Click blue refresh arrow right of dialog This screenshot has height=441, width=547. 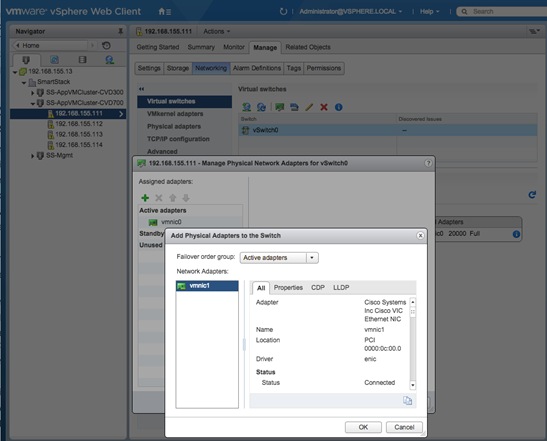(x=532, y=195)
